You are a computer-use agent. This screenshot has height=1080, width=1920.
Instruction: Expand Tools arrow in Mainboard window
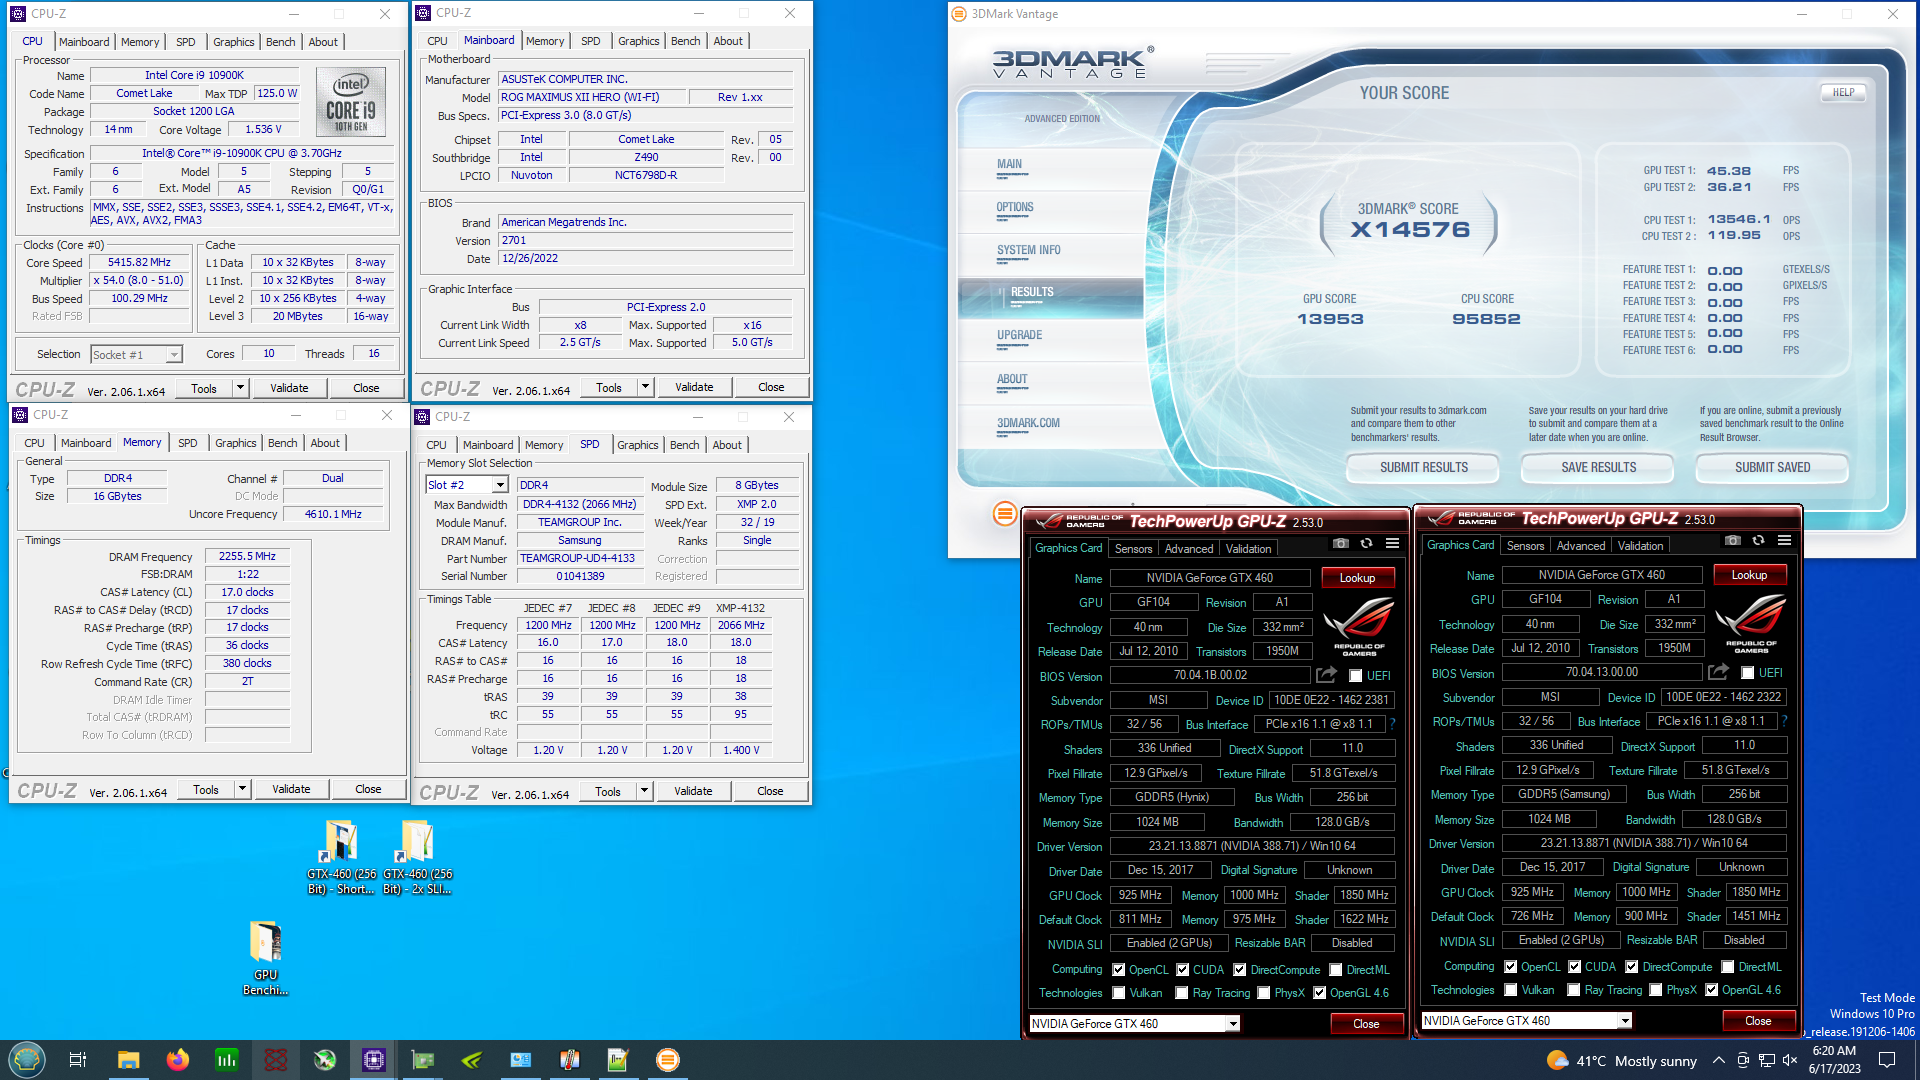(645, 387)
